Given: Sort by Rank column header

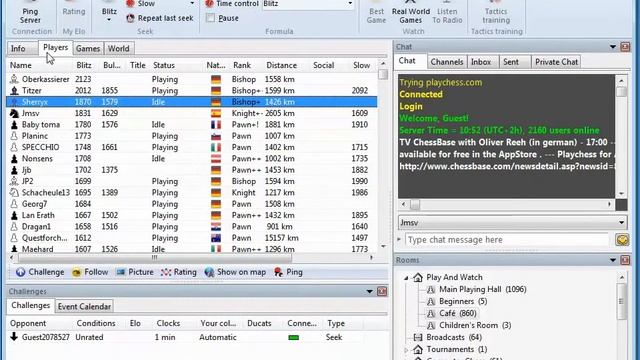Looking at the screenshot, I should [242, 65].
